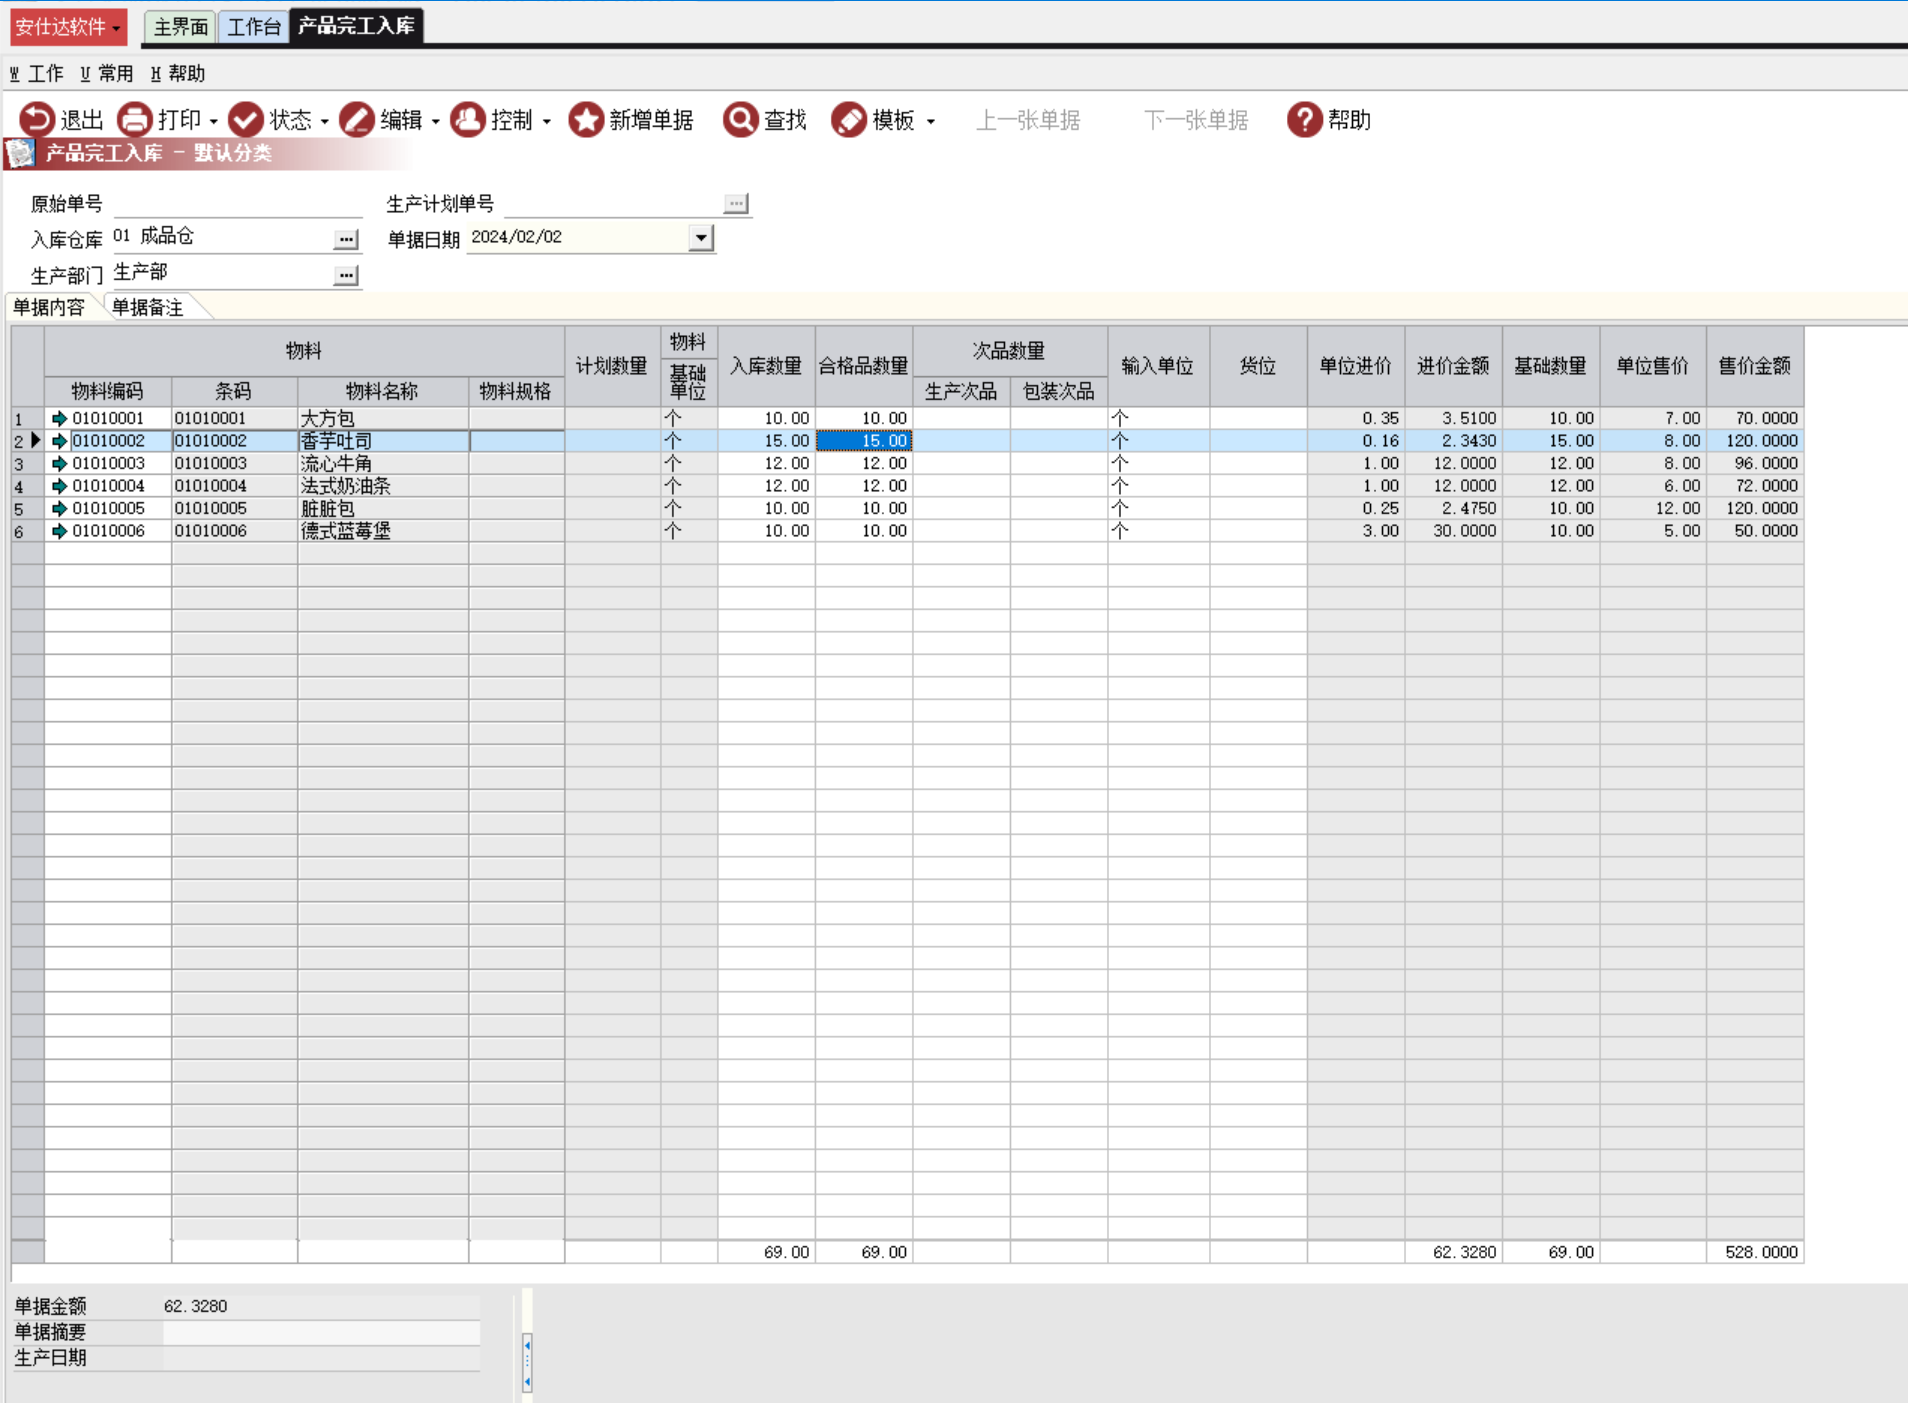The width and height of the screenshot is (1908, 1403).
Task: Open 生产计划单号 lookup ellipsis button
Action: tap(736, 203)
